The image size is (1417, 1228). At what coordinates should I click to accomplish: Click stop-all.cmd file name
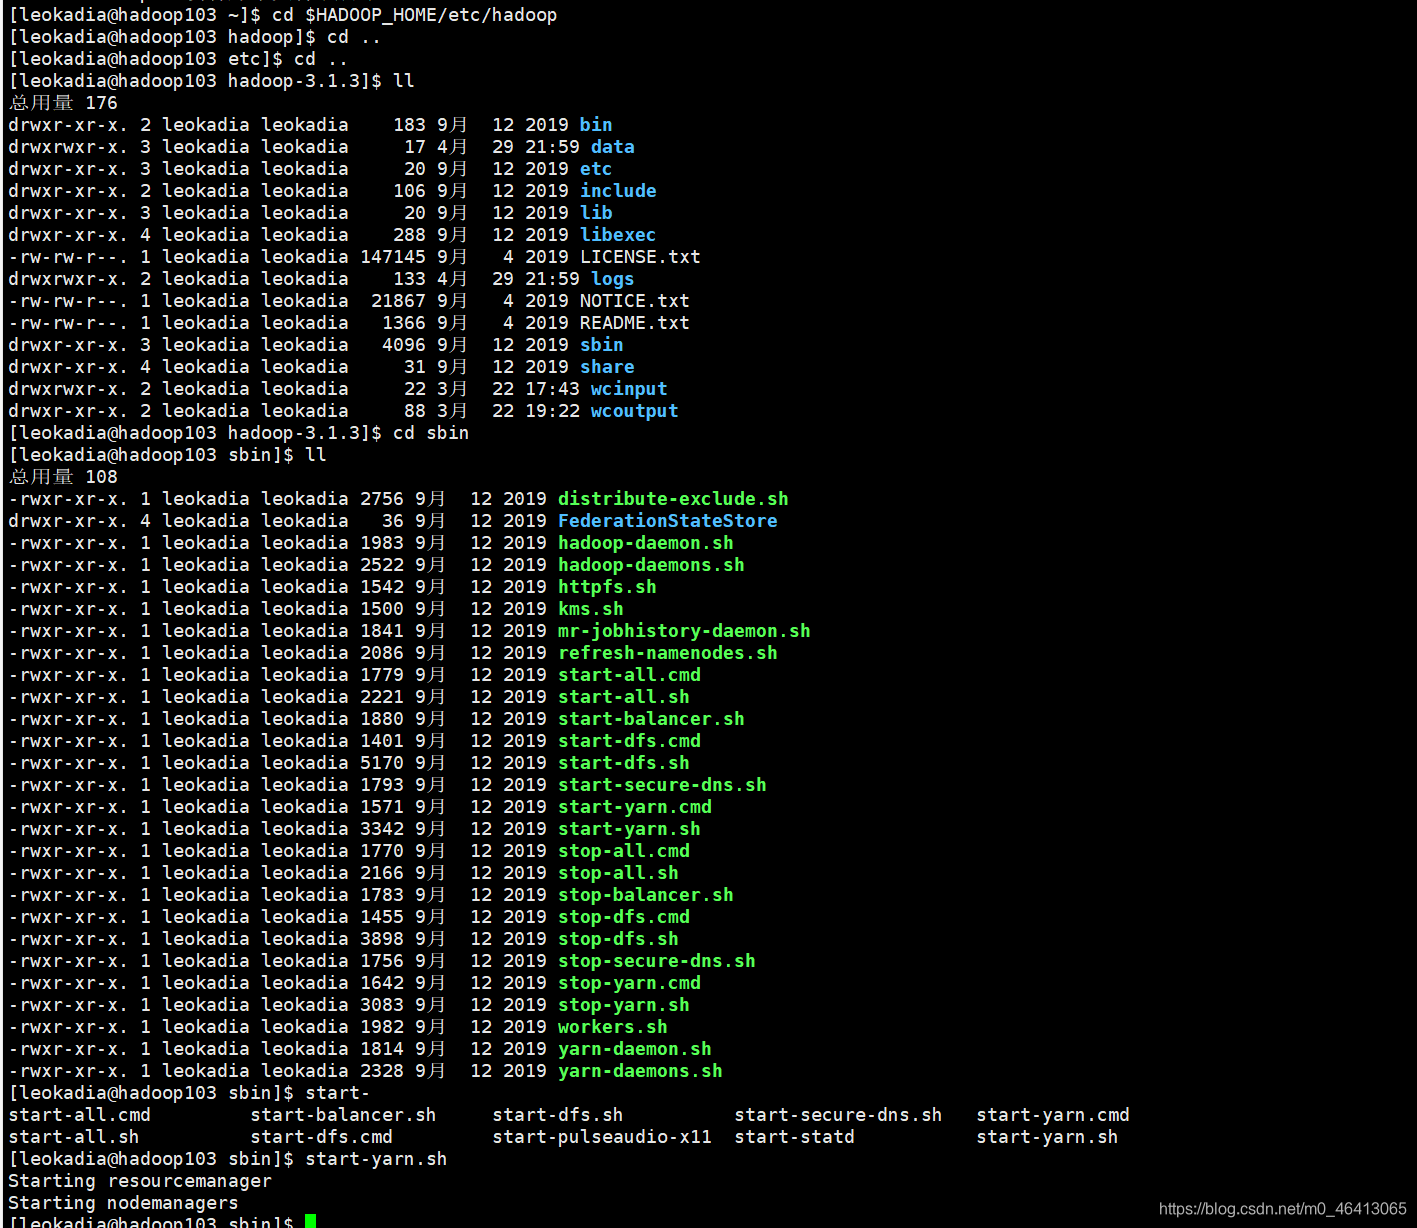click(x=624, y=851)
